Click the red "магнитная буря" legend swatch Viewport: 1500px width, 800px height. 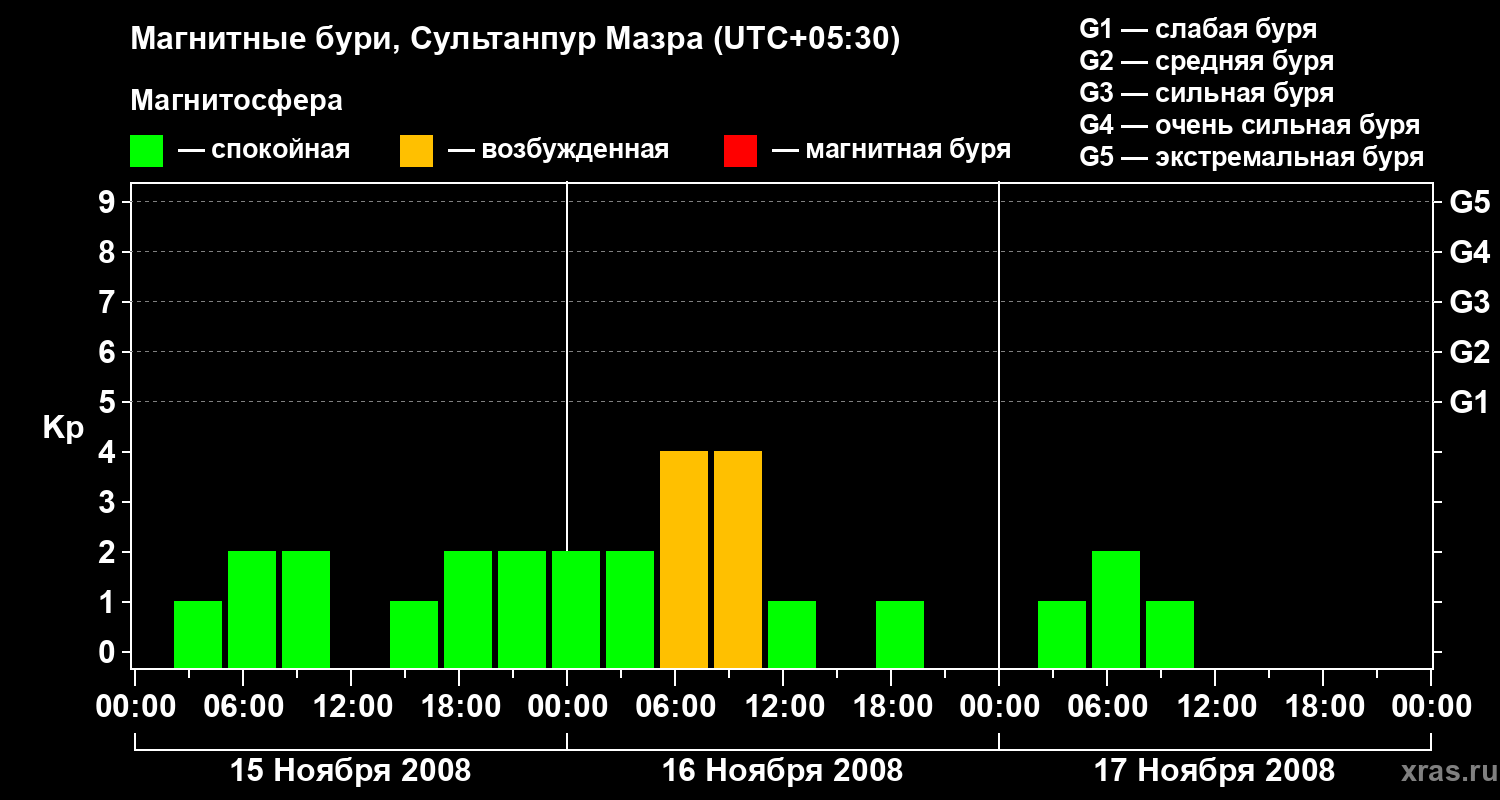[x=740, y=151]
